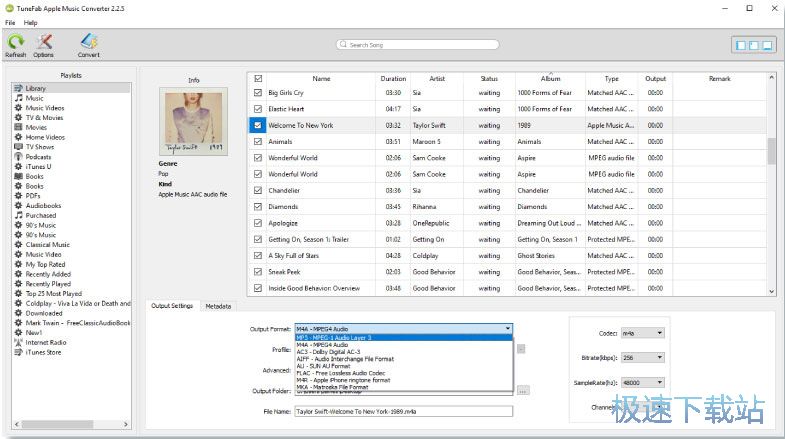Open the SampleRate(hz) dropdown

coord(643,382)
